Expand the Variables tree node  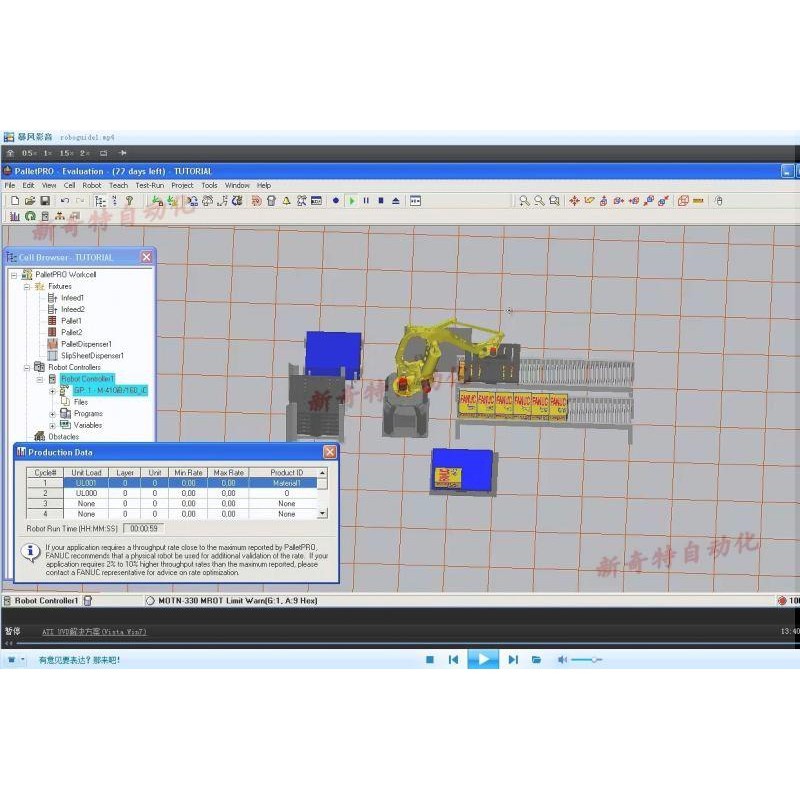pos(53,426)
